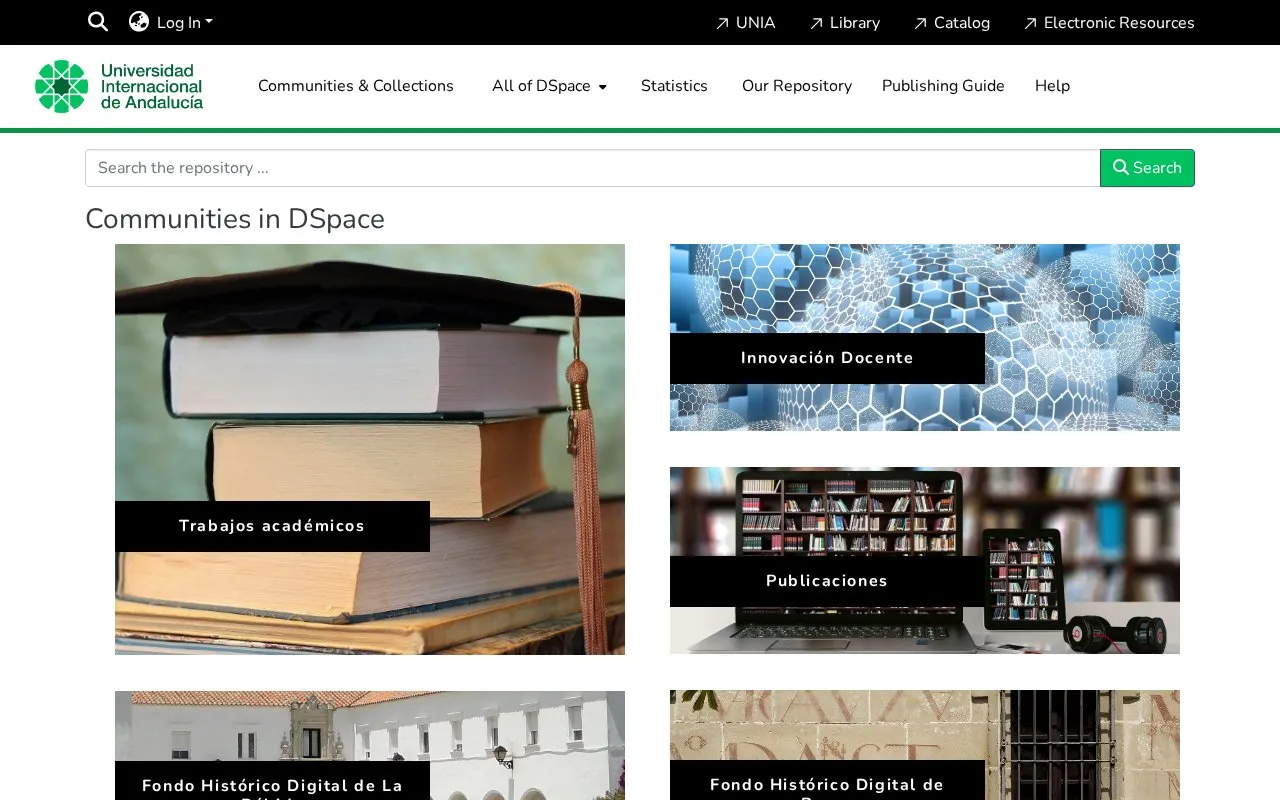Screen dimensions: 1280x800
Task: Expand the All of DSpace menu
Action: [549, 86]
